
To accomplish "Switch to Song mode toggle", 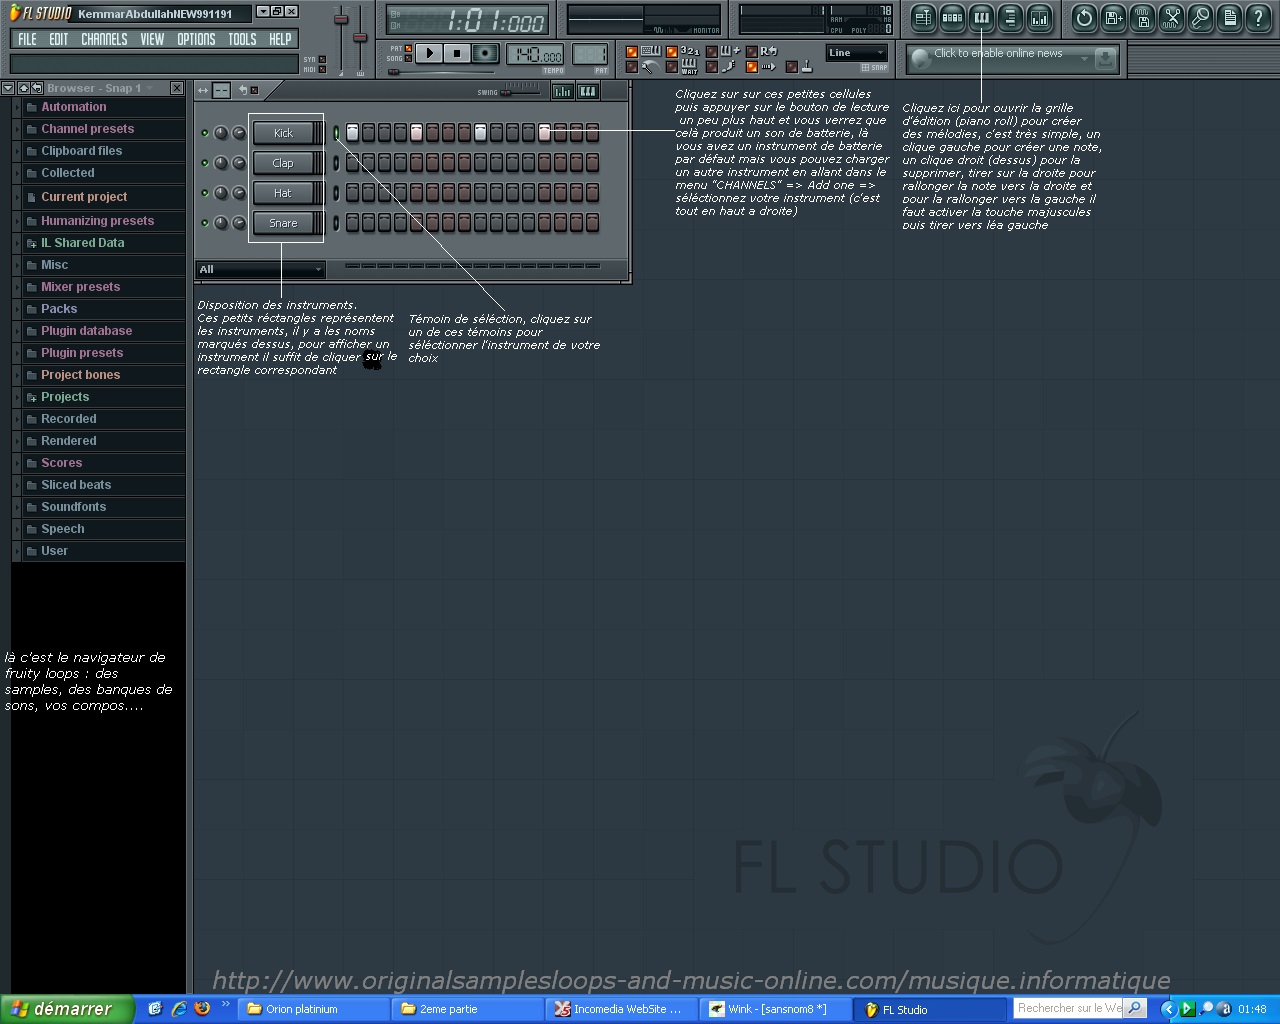I will tap(408, 59).
